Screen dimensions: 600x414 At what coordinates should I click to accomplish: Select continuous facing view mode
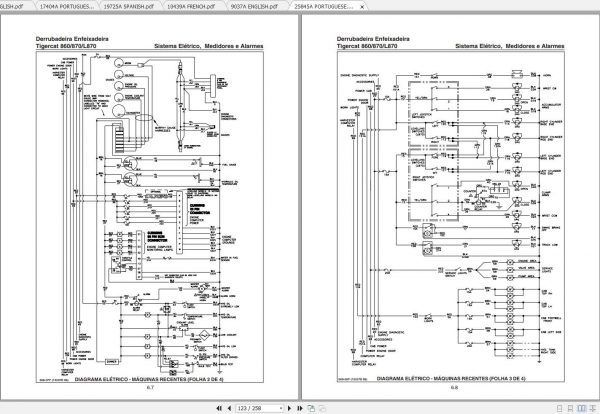pyautogui.click(x=593, y=409)
